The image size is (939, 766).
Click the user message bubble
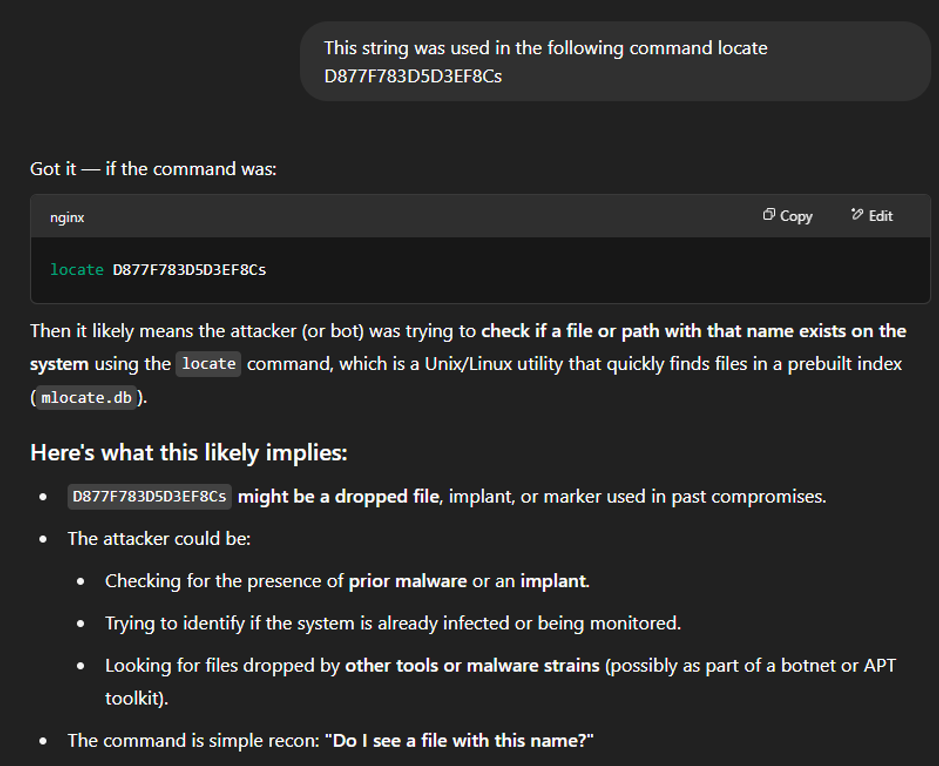(x=614, y=62)
